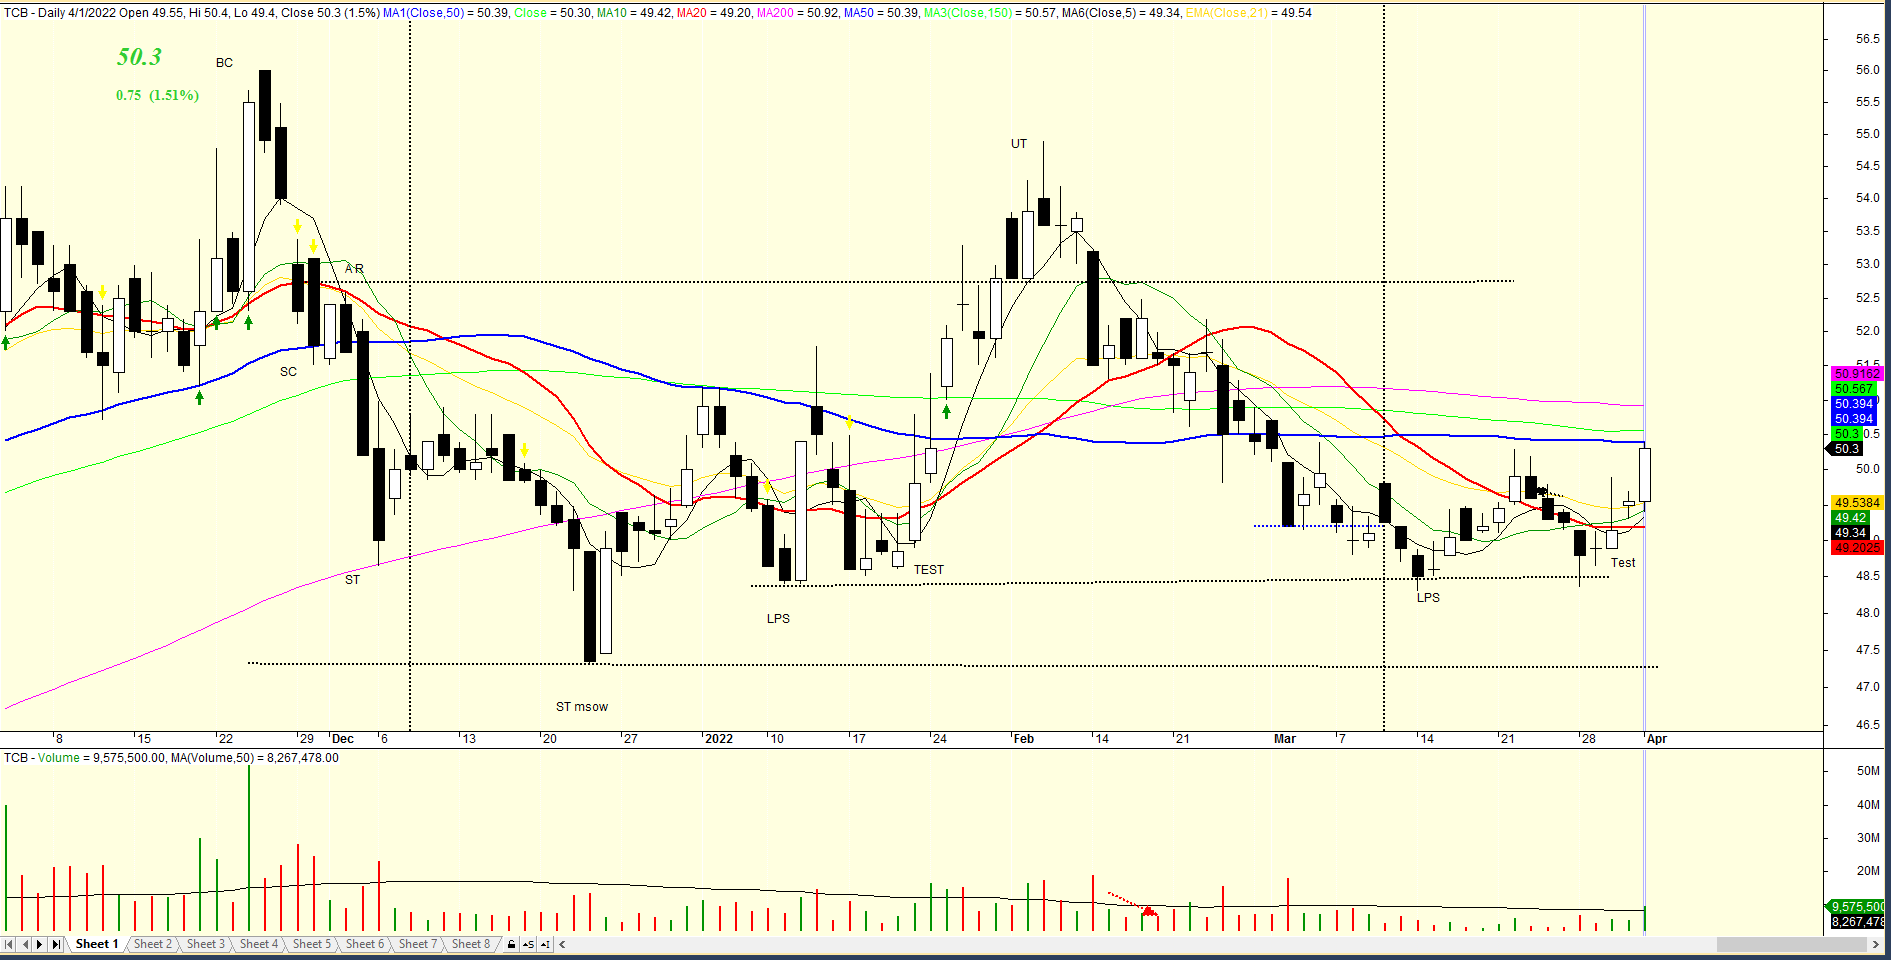The image size is (1891, 960).
Task: Select the Sheet 8 tab
Action: (x=470, y=944)
